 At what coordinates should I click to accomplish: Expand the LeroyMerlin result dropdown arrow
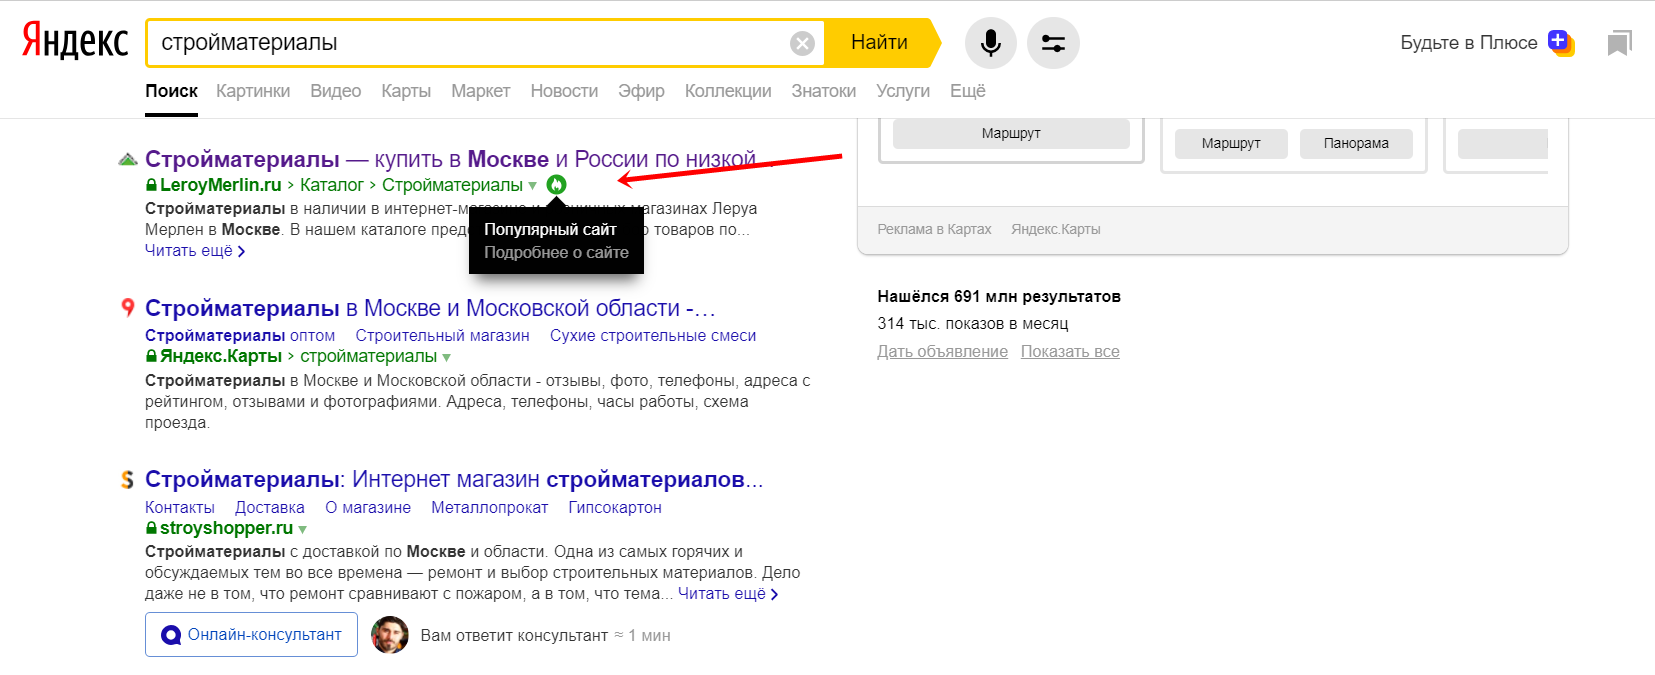533,186
